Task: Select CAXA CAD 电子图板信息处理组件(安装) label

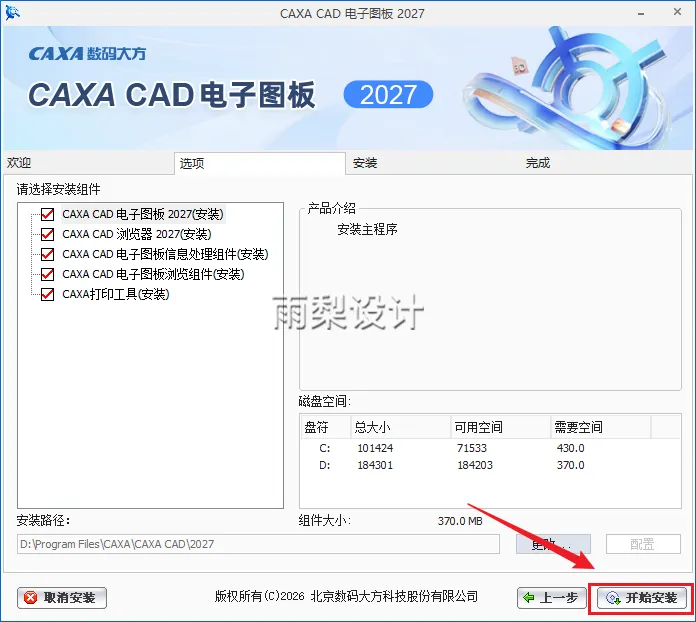Action: coord(165,254)
